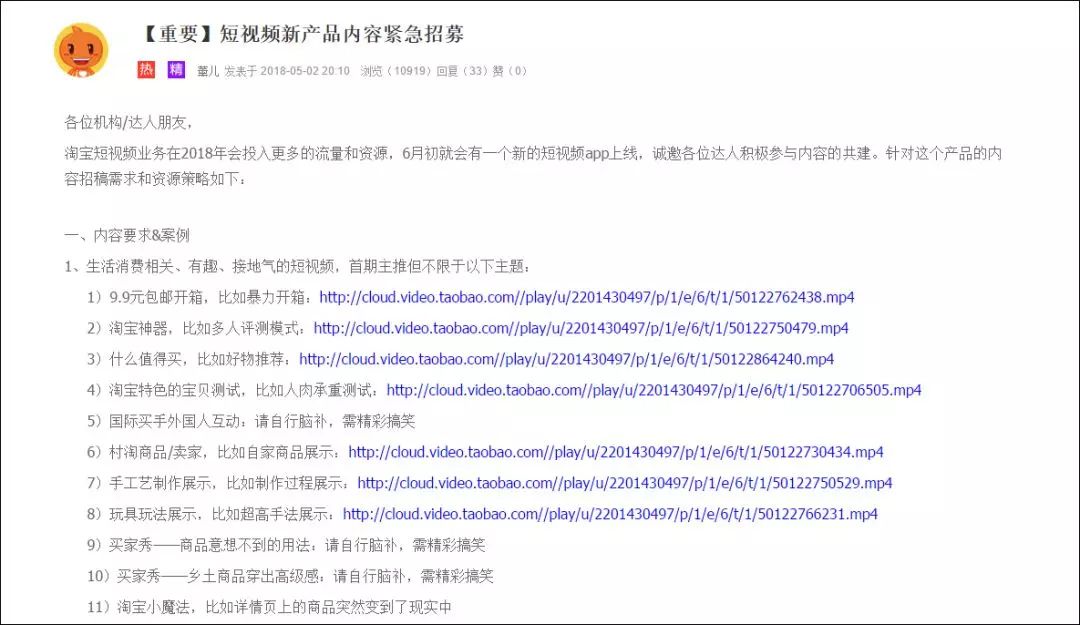Open the 人肉承重测试 video link

coord(657,390)
